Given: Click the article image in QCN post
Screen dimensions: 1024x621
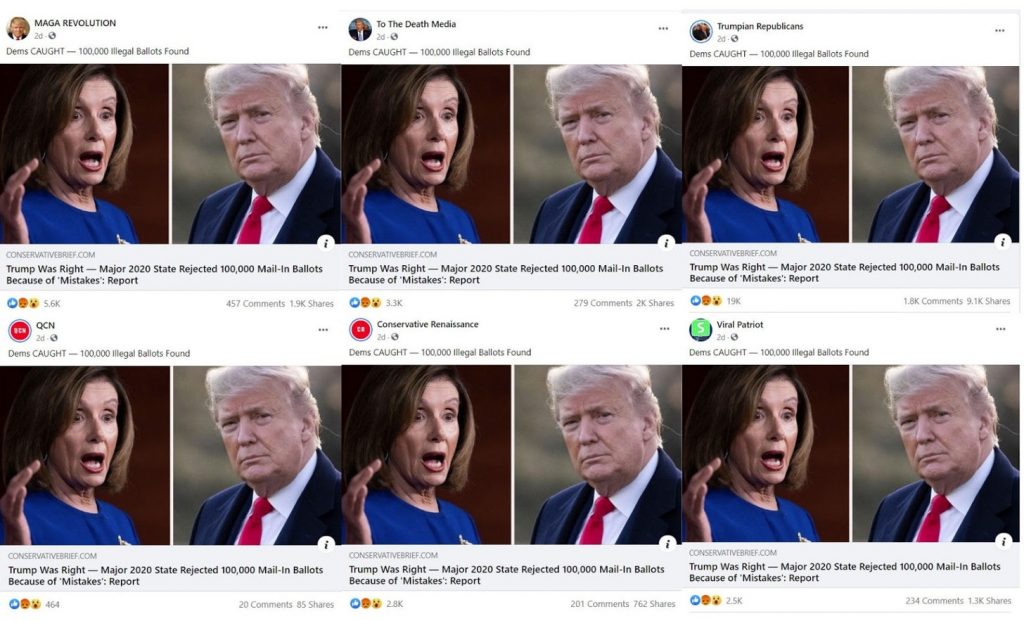Looking at the screenshot, I should [x=170, y=454].
